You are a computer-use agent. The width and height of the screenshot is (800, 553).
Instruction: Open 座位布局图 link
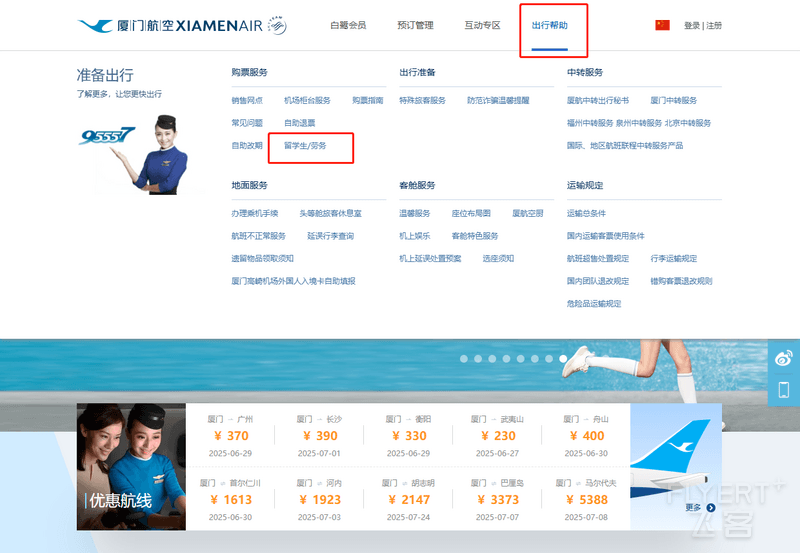[x=471, y=213]
